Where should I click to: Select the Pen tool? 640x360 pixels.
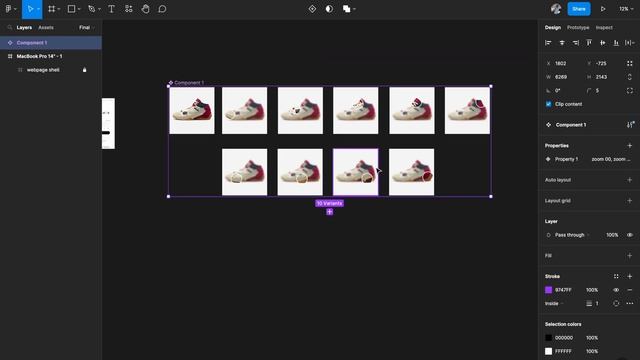91,9
